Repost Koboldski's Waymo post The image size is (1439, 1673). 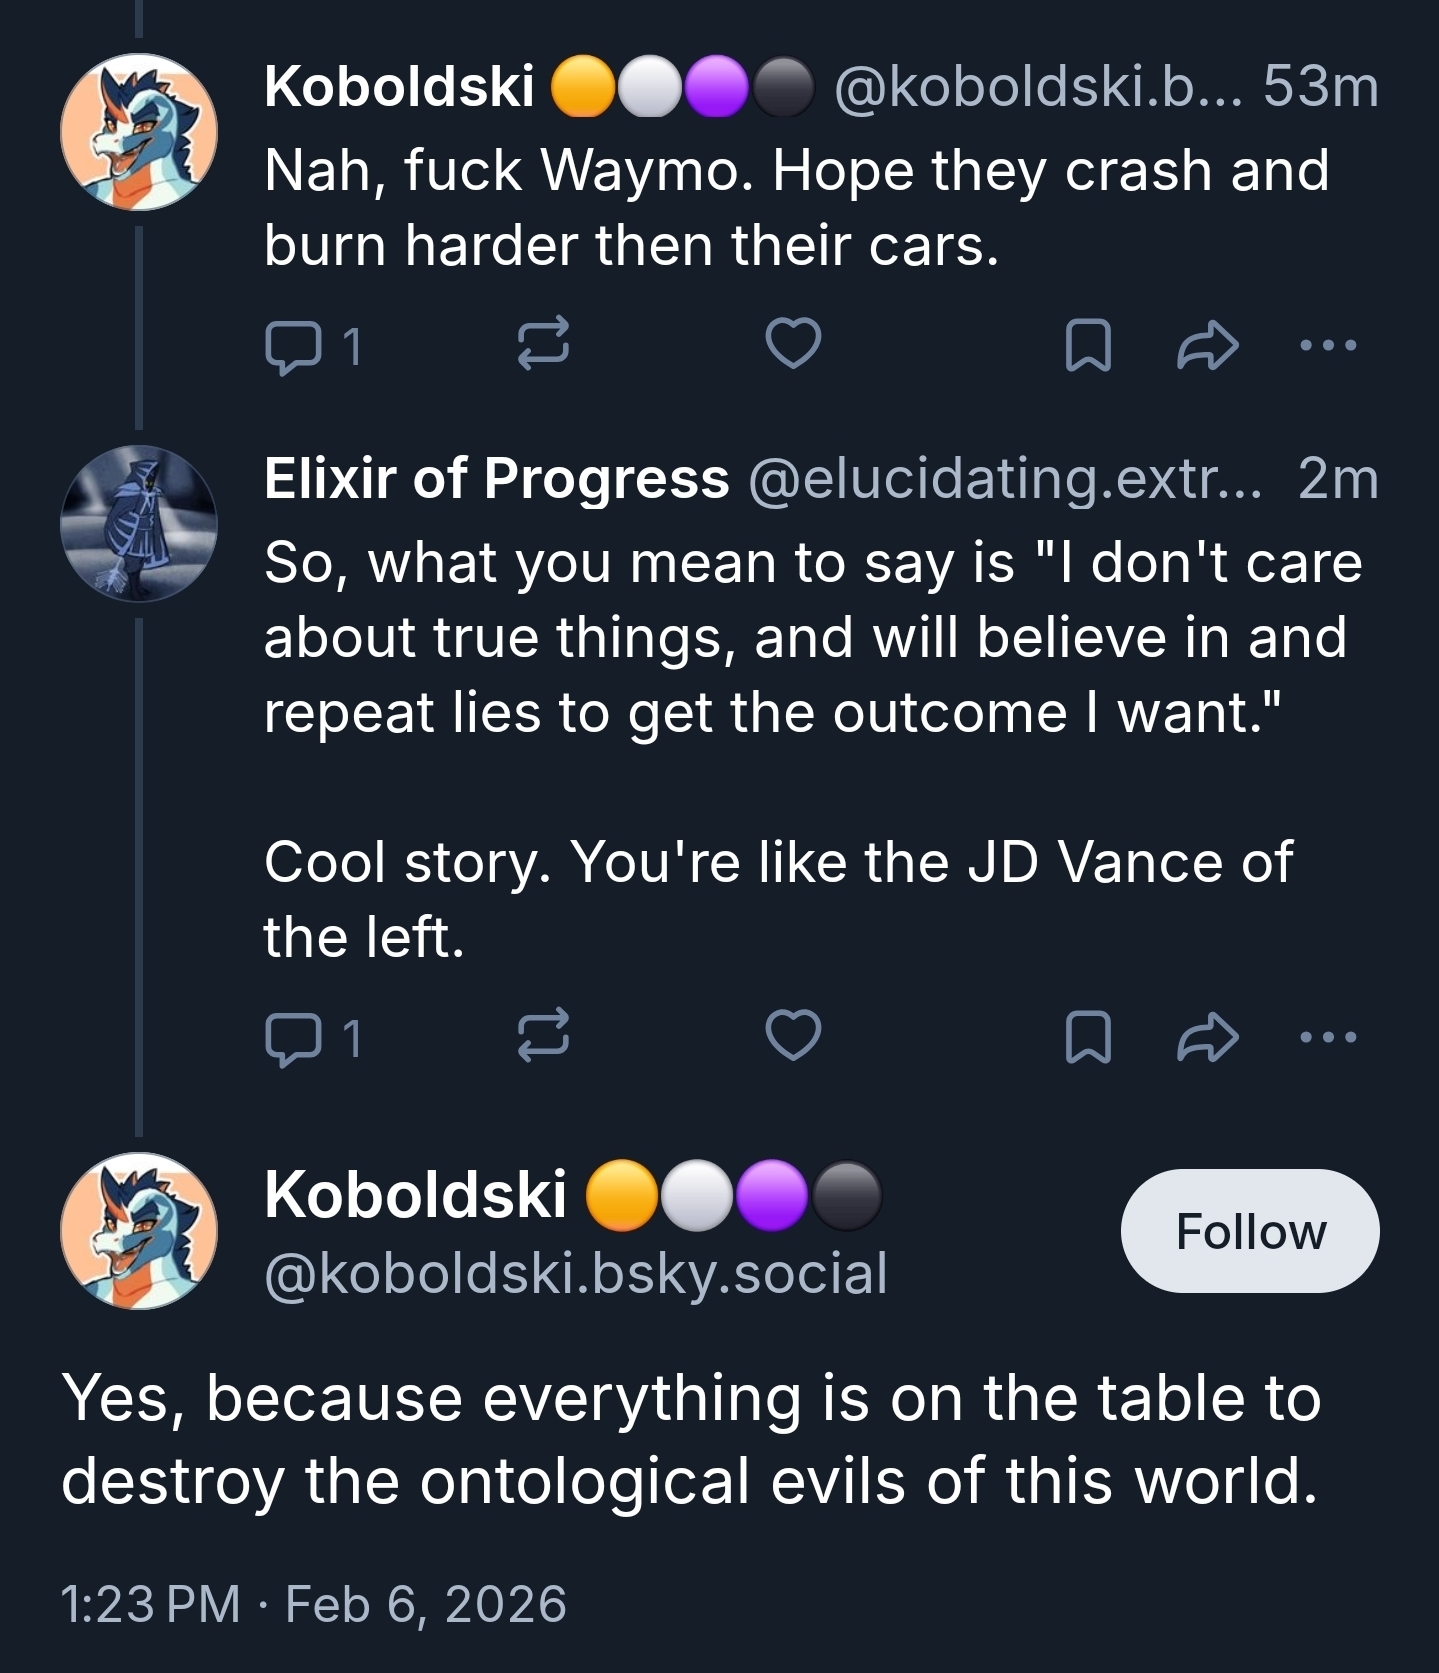(x=543, y=345)
